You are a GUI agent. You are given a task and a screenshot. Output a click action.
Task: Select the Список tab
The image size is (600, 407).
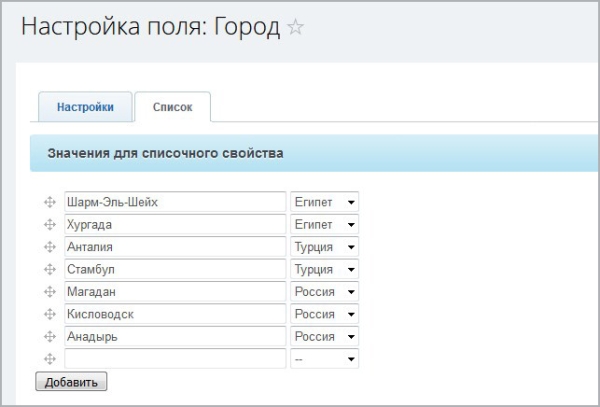pyautogui.click(x=172, y=107)
